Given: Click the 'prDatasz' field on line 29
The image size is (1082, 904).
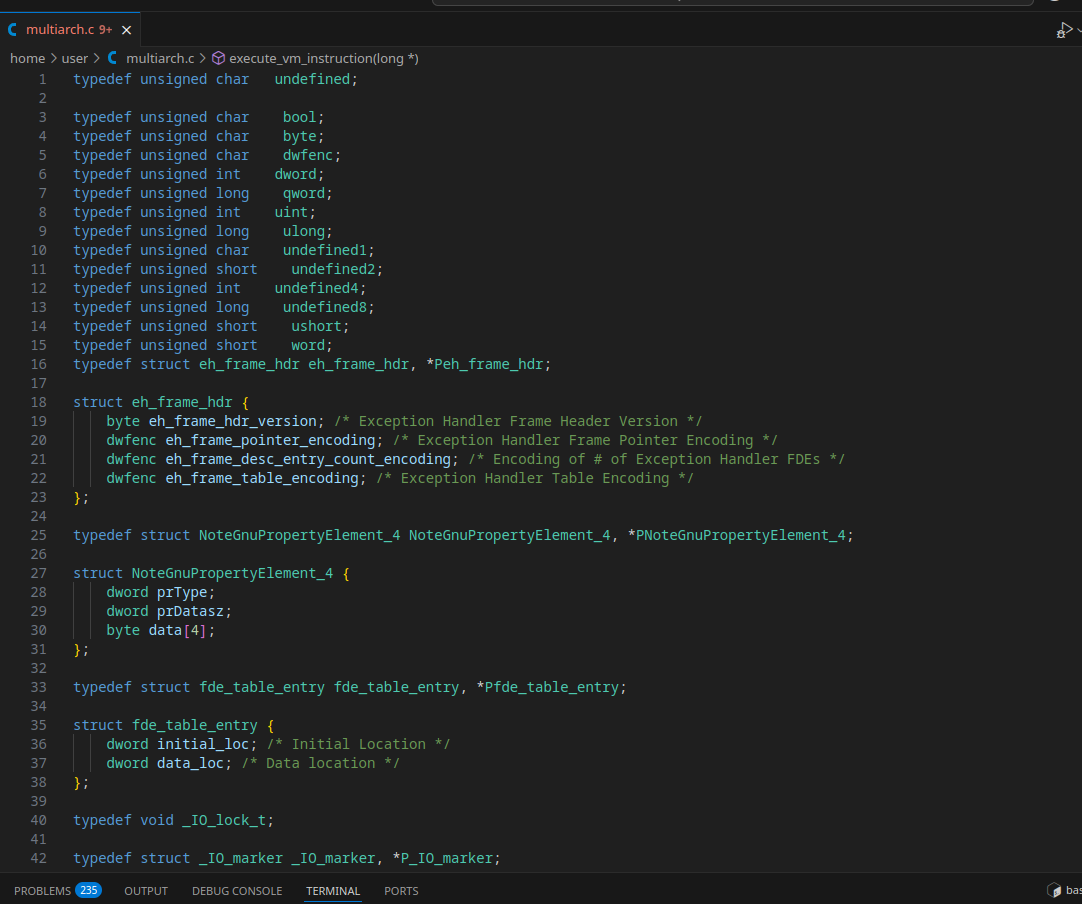Looking at the screenshot, I should click(190, 611).
